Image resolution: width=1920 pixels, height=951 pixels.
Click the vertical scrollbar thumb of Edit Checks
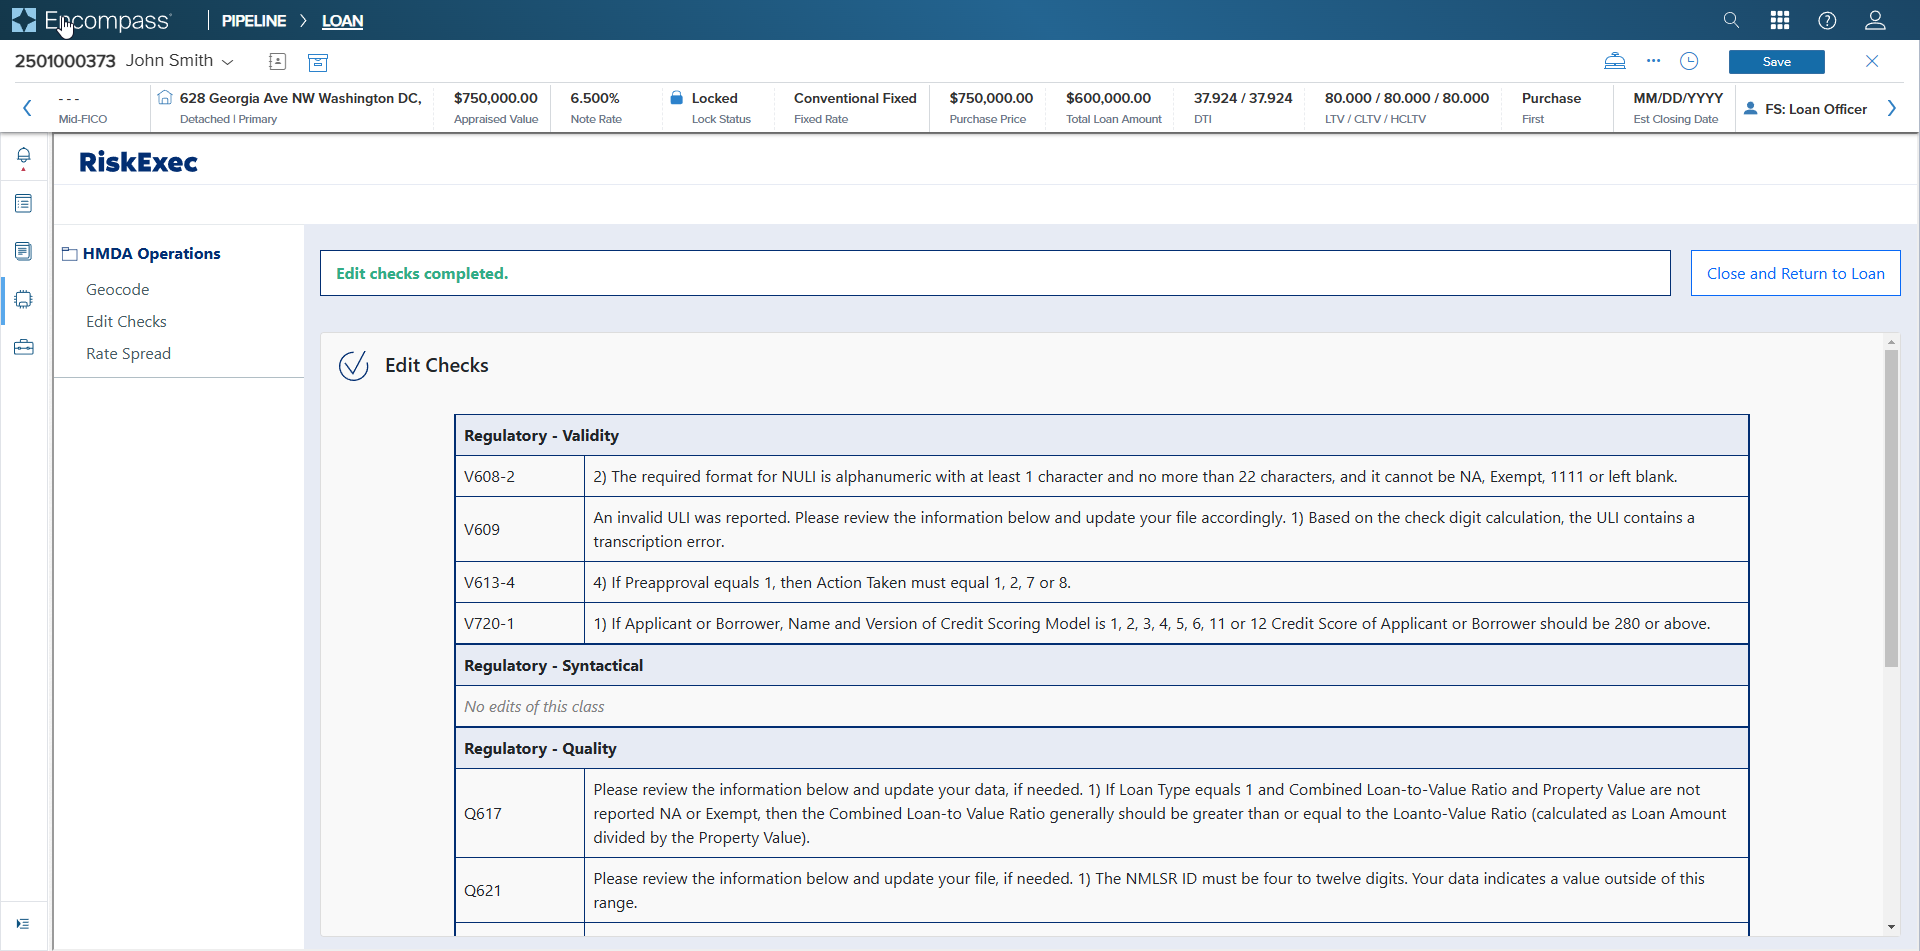tap(1891, 508)
